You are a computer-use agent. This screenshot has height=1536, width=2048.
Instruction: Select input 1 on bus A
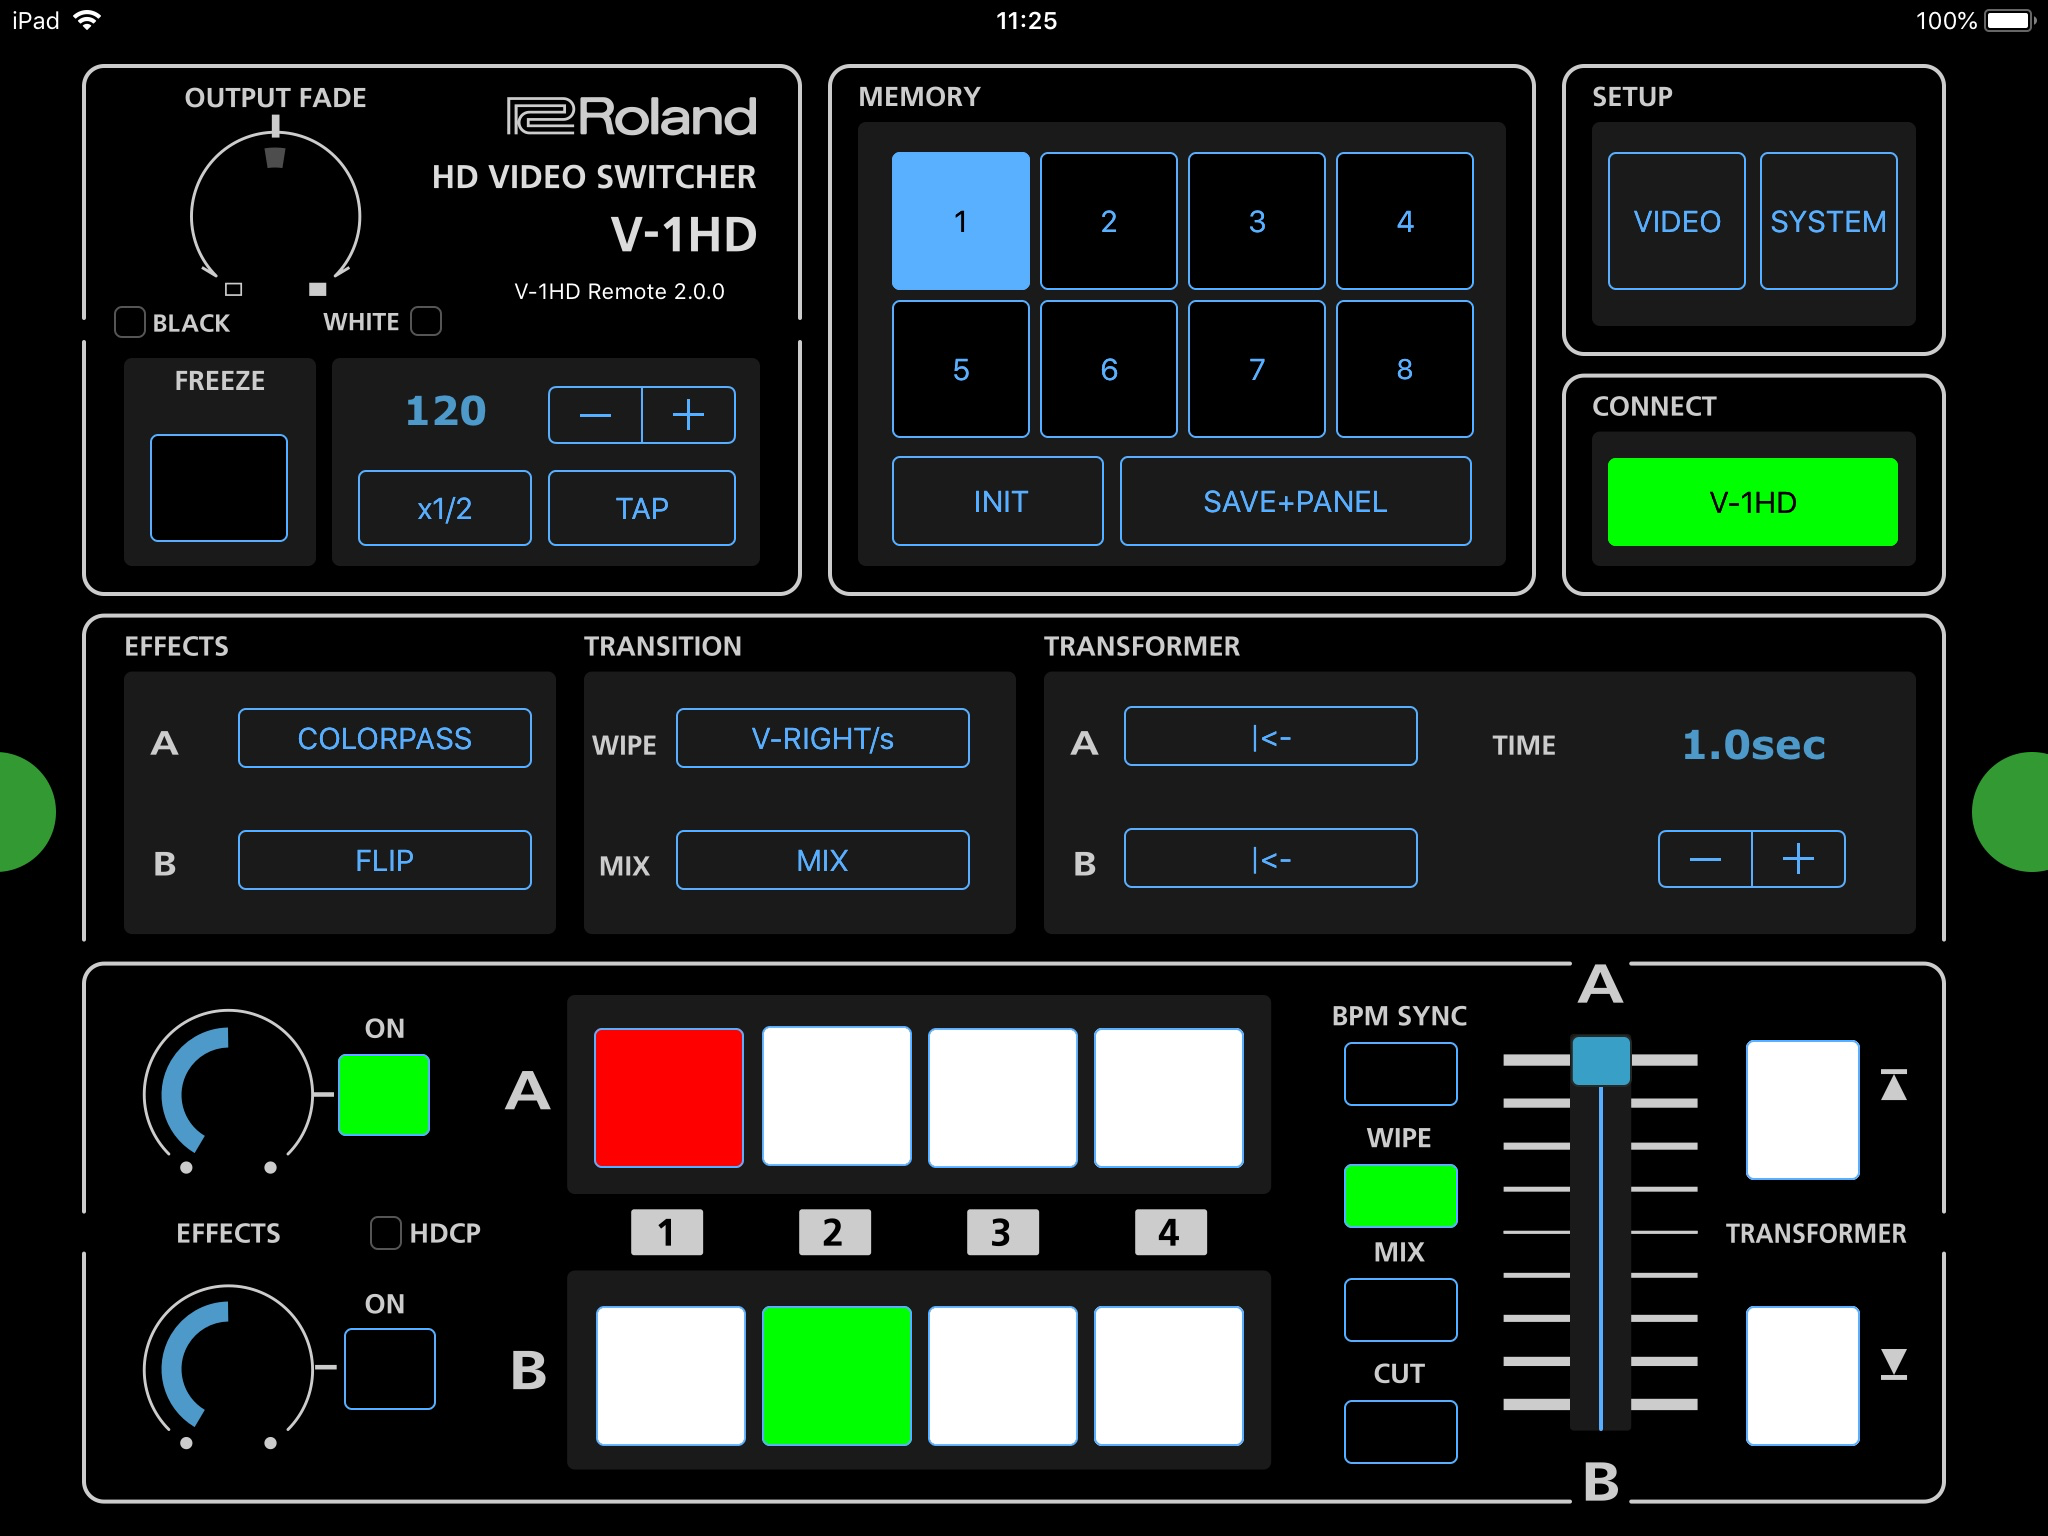point(669,1097)
